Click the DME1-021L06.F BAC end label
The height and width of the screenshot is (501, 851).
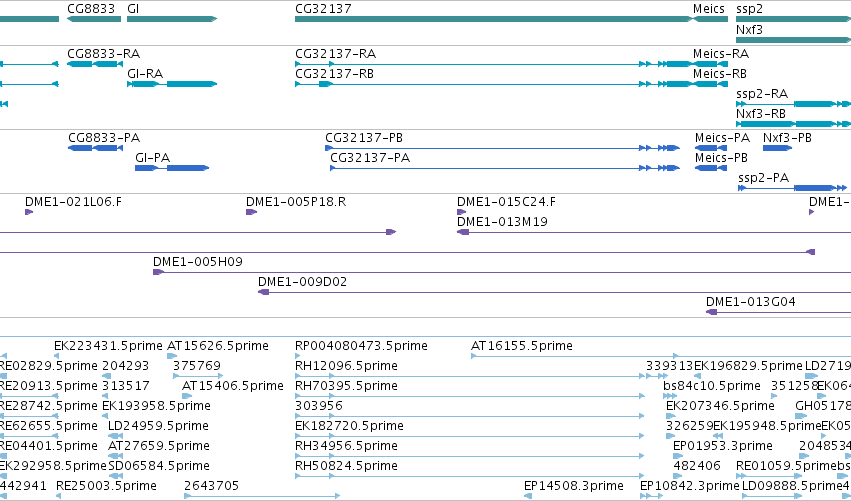73,202
